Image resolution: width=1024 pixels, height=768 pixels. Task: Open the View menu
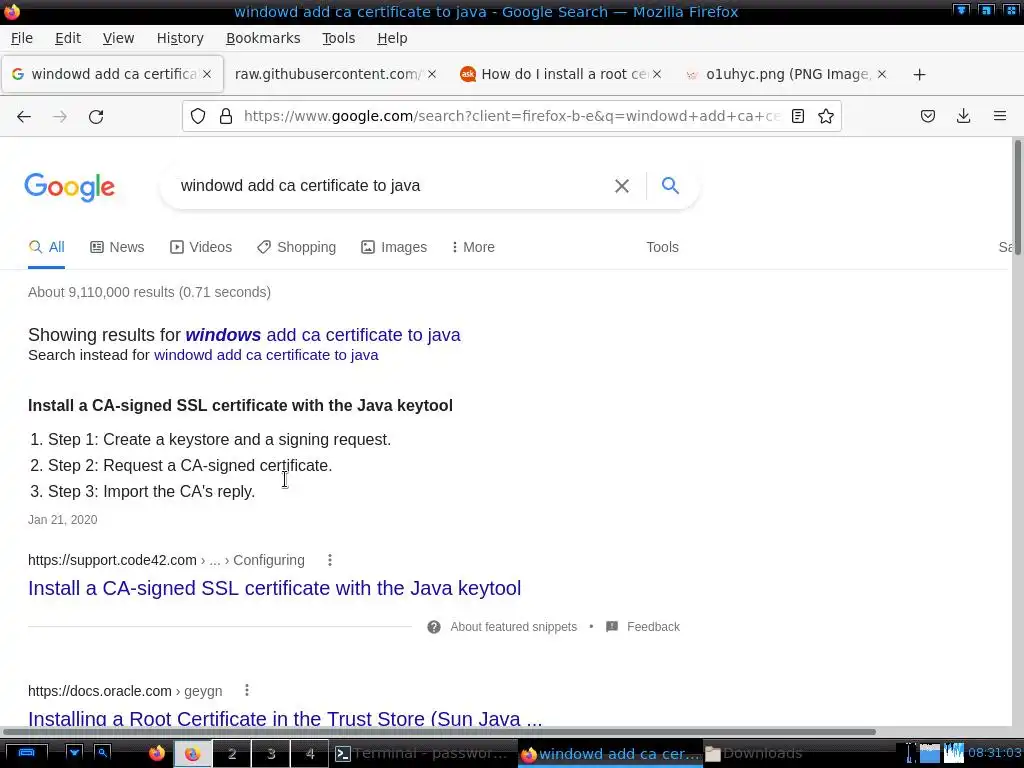(x=118, y=38)
